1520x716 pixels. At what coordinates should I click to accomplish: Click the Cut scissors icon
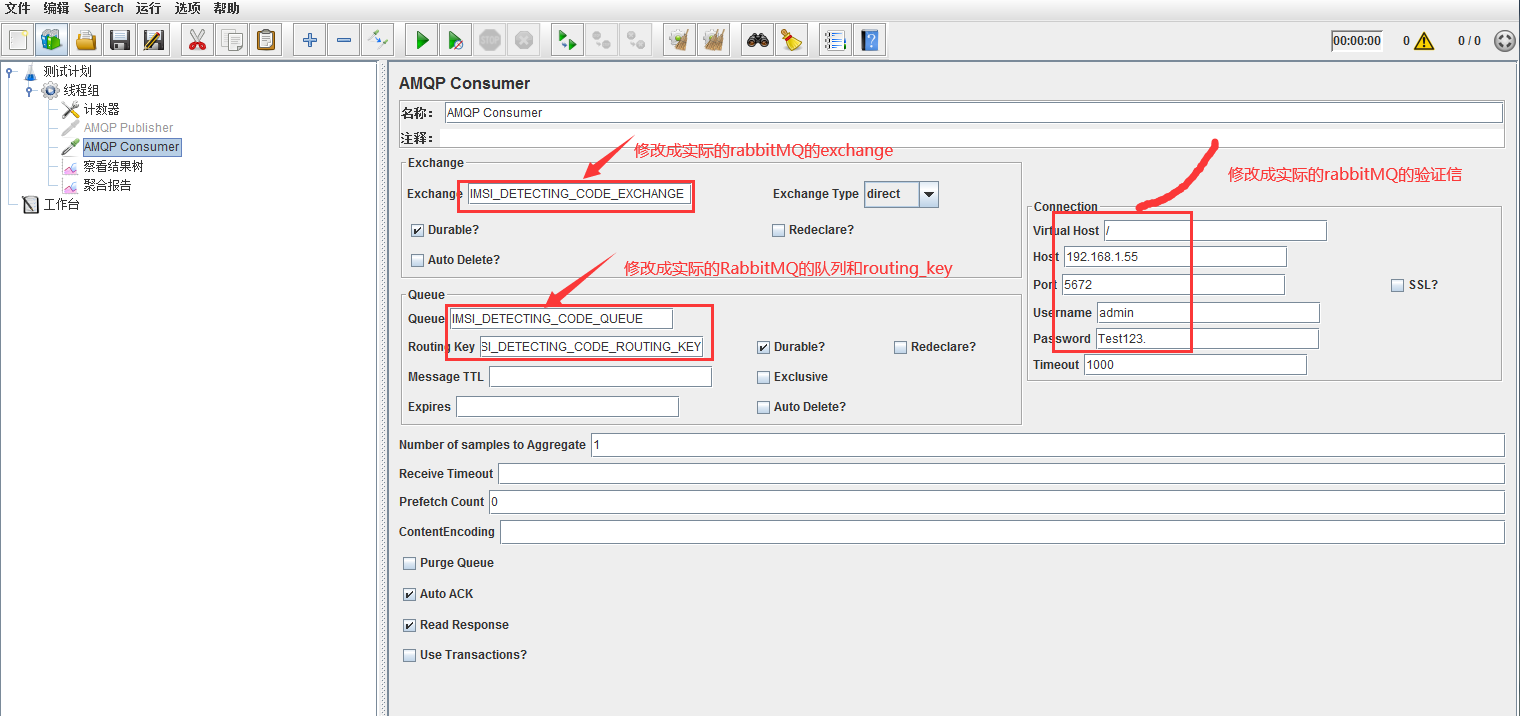[197, 39]
